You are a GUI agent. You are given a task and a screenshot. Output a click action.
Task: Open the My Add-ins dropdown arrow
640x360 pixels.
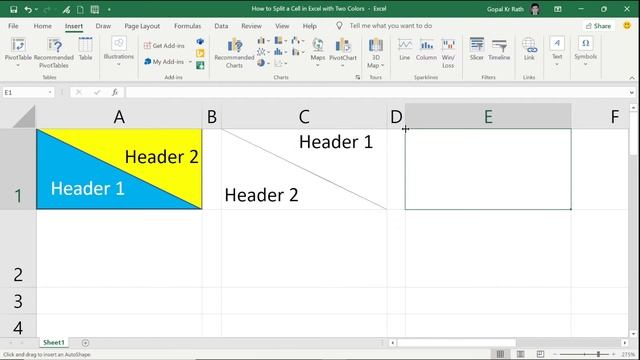190,62
